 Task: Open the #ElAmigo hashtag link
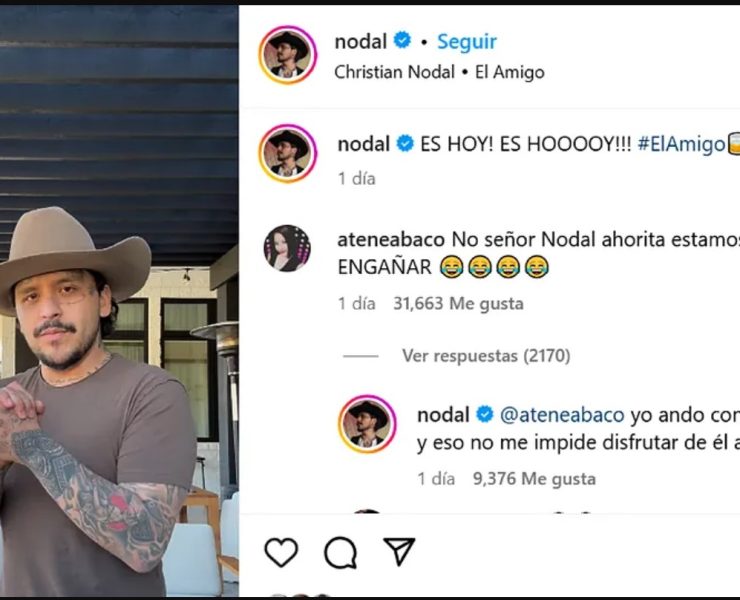coord(681,144)
